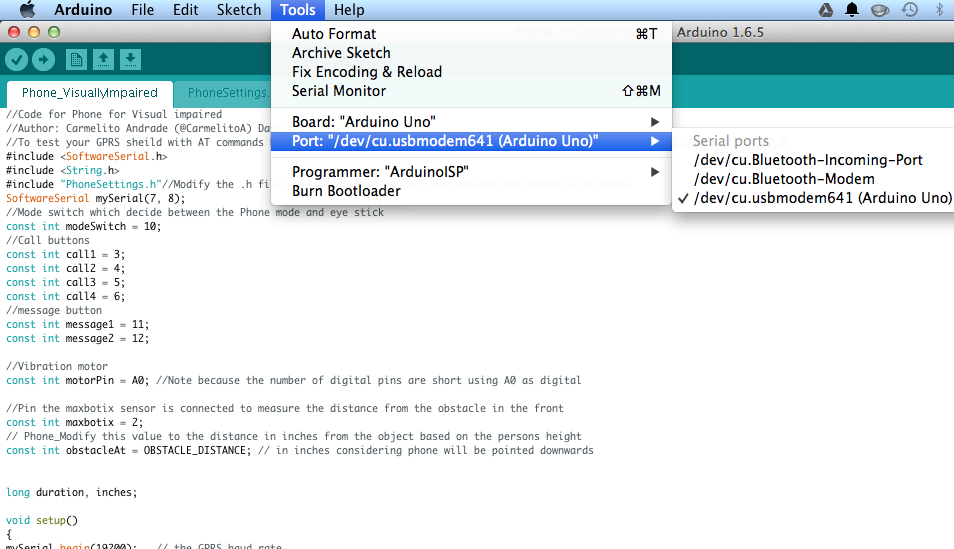The image size is (954, 549).
Task: Click the yellow minimize window button
Action: (34, 32)
